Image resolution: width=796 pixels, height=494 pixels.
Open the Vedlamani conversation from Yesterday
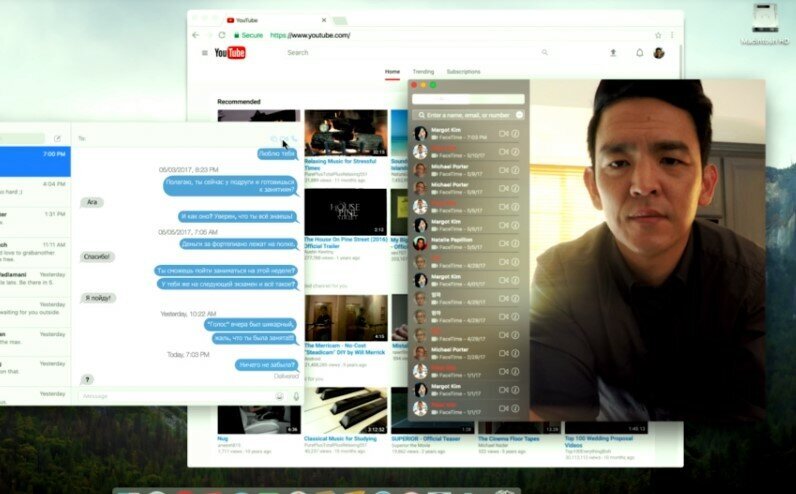pyautogui.click(x=35, y=281)
